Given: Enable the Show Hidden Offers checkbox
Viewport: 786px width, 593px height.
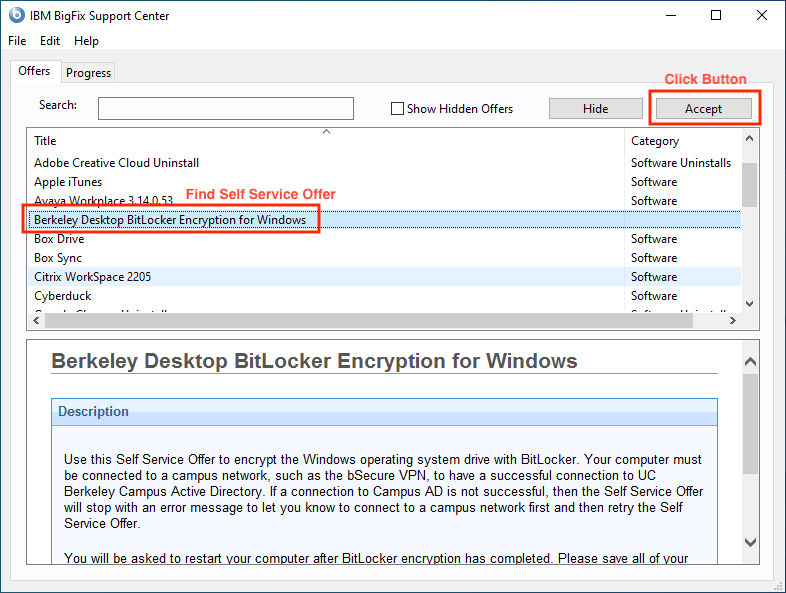Looking at the screenshot, I should click(397, 109).
